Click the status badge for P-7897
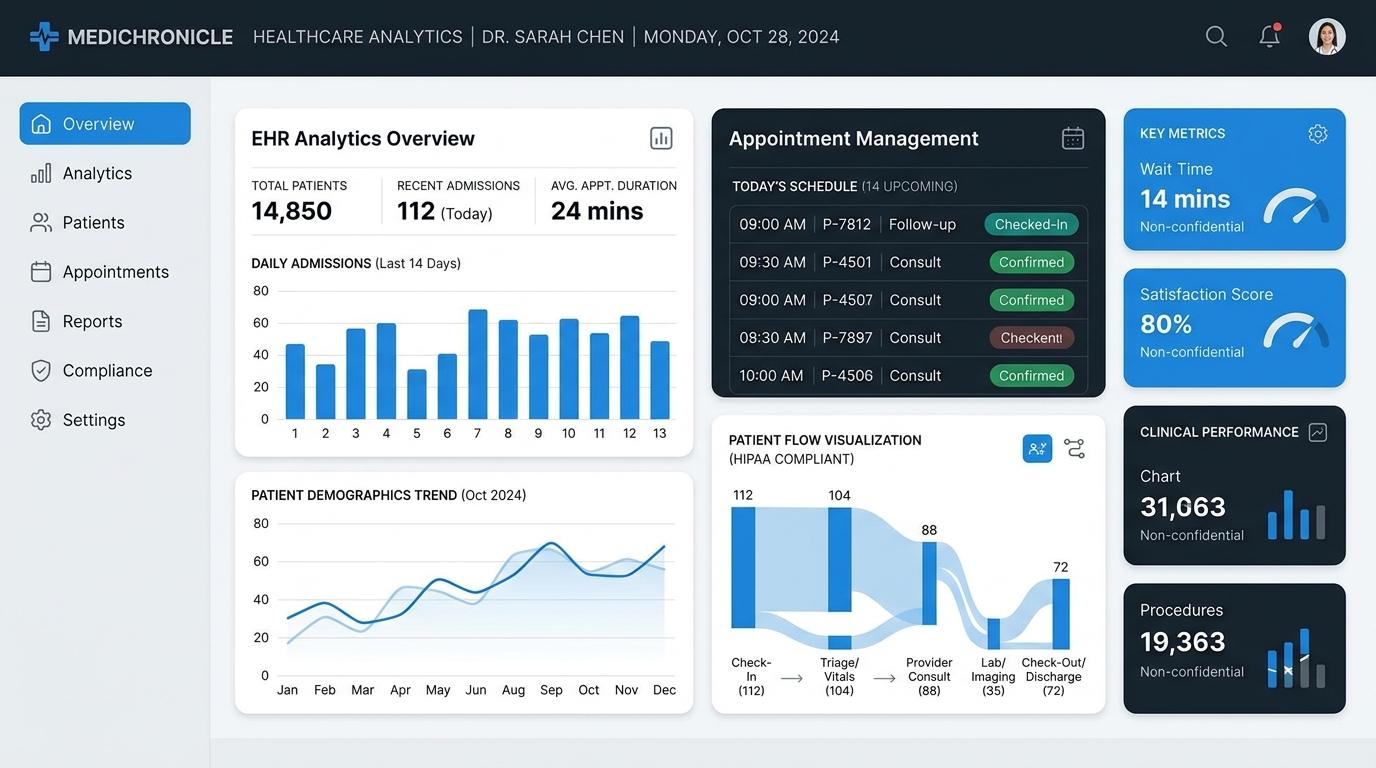Viewport: 1376px width, 768px height. pyautogui.click(x=1031, y=338)
